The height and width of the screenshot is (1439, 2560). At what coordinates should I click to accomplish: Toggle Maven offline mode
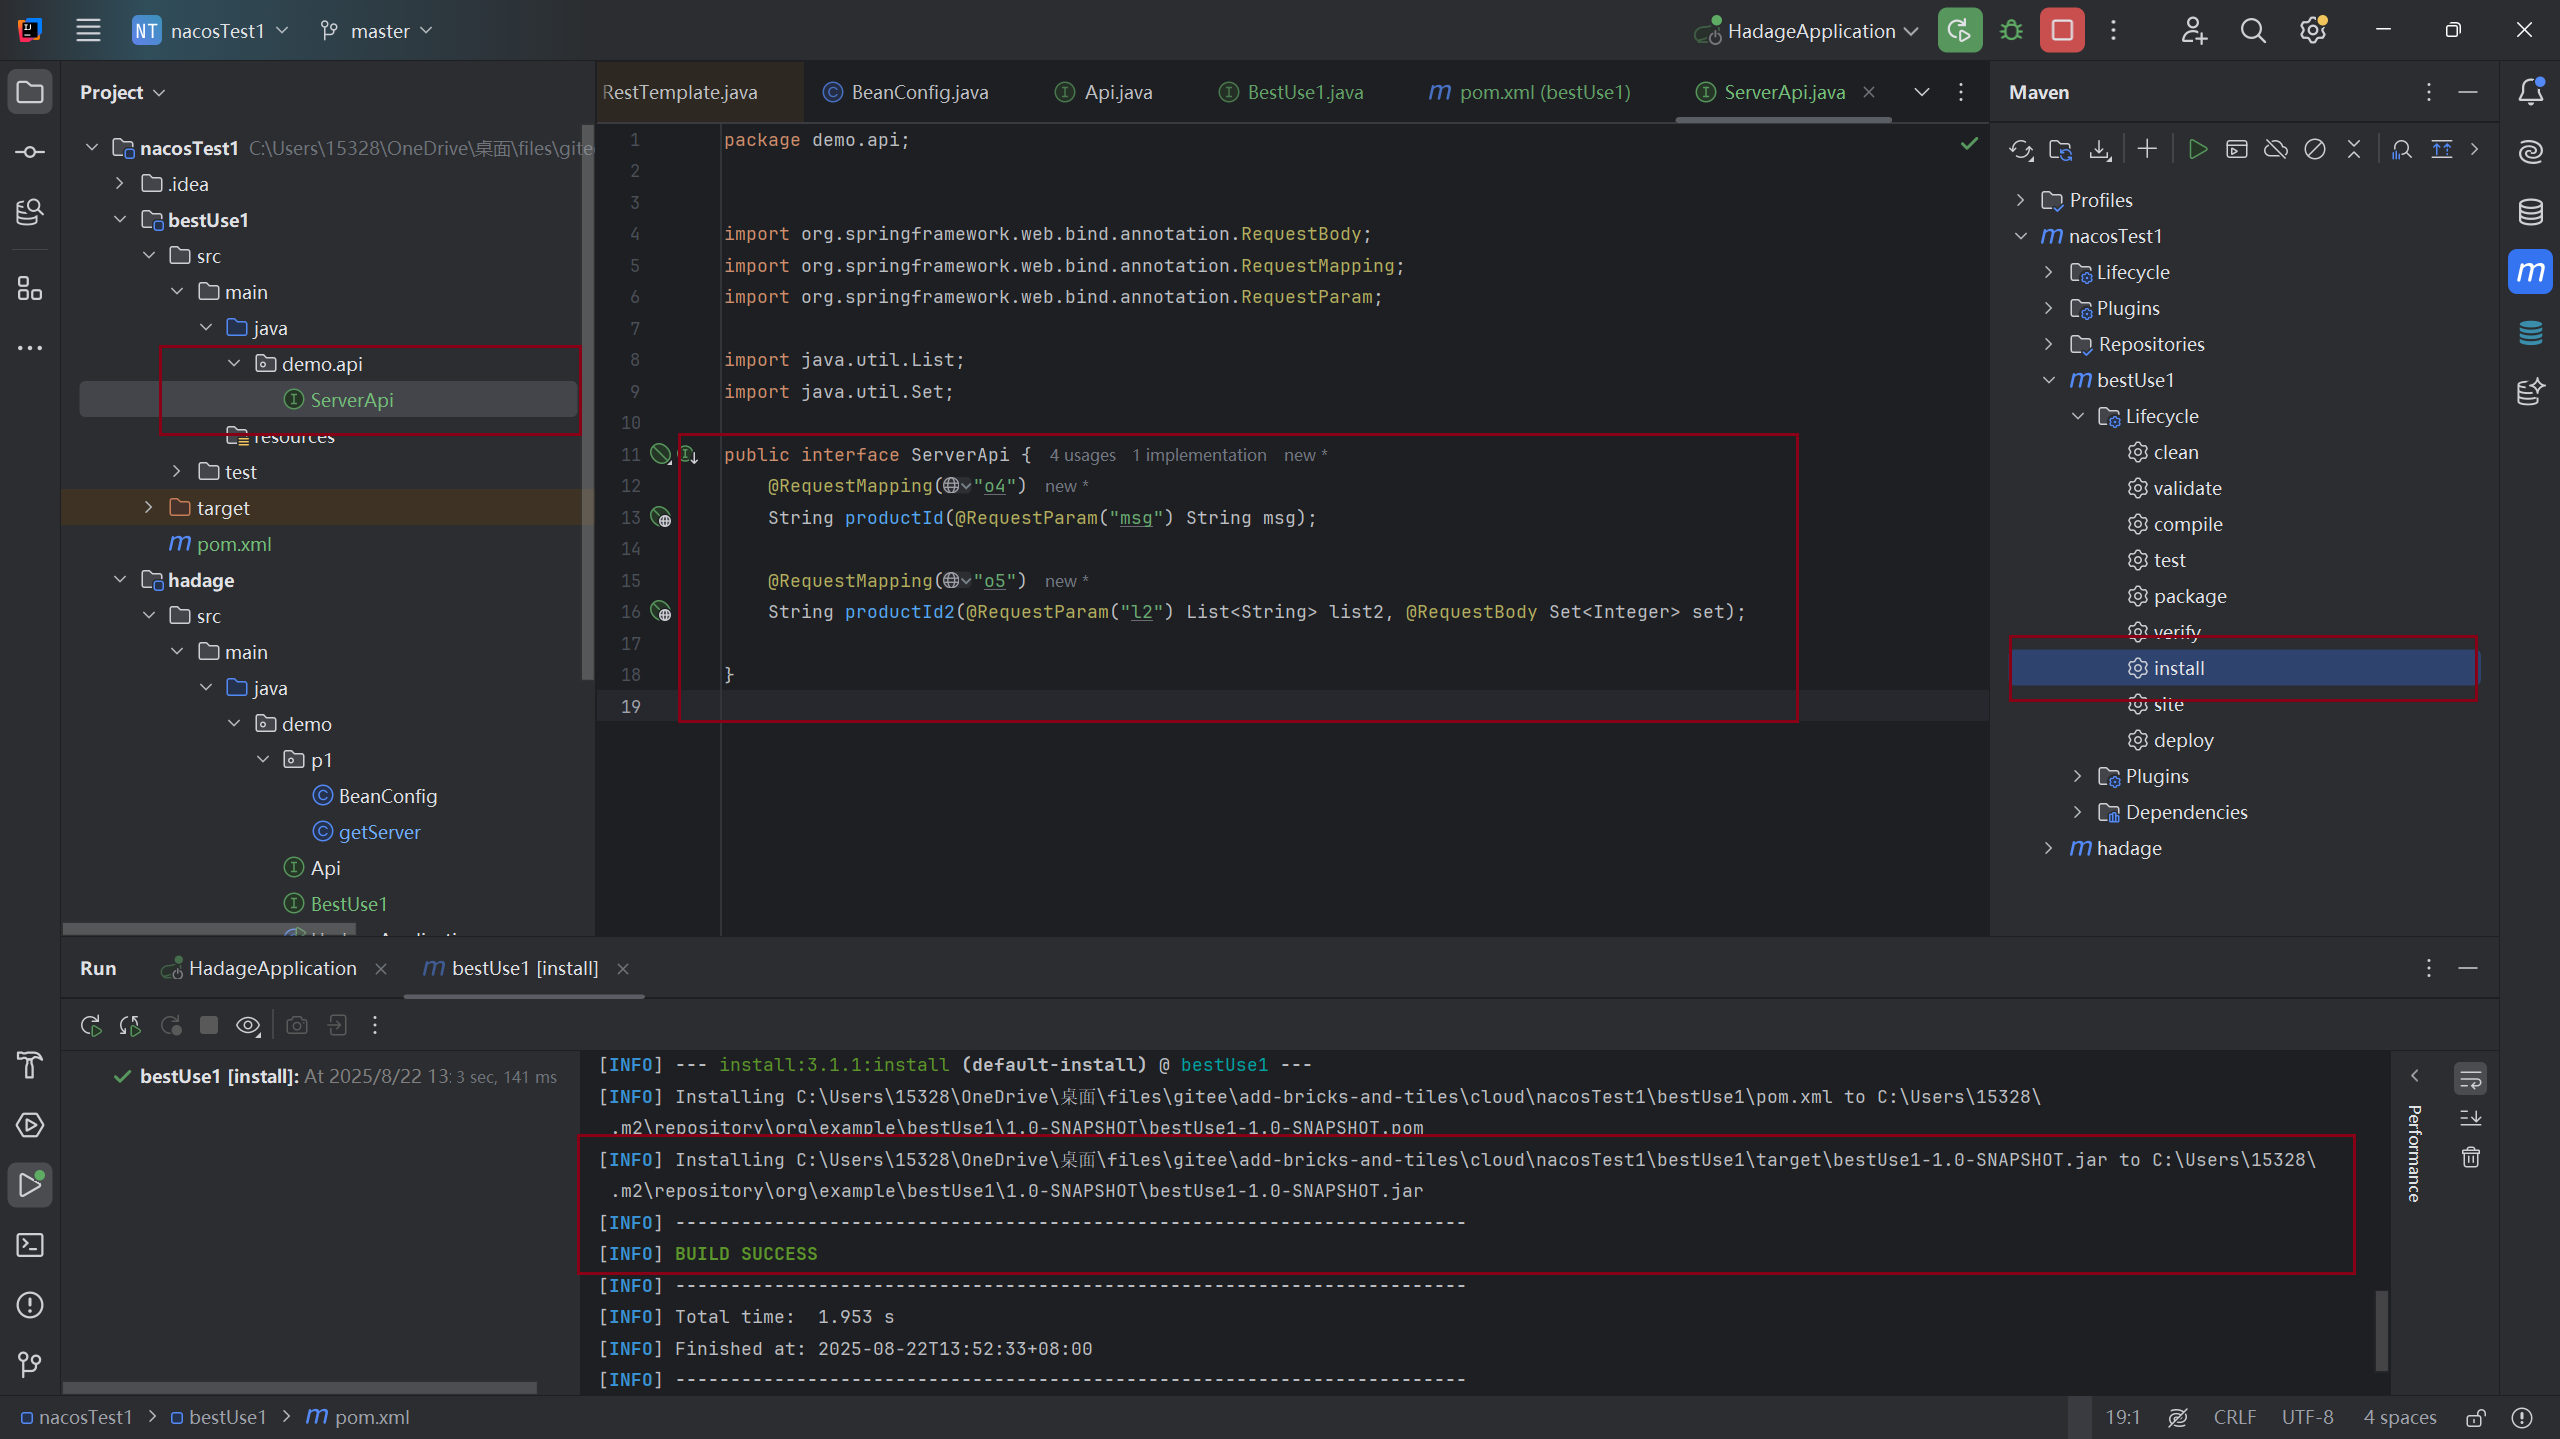point(2276,150)
